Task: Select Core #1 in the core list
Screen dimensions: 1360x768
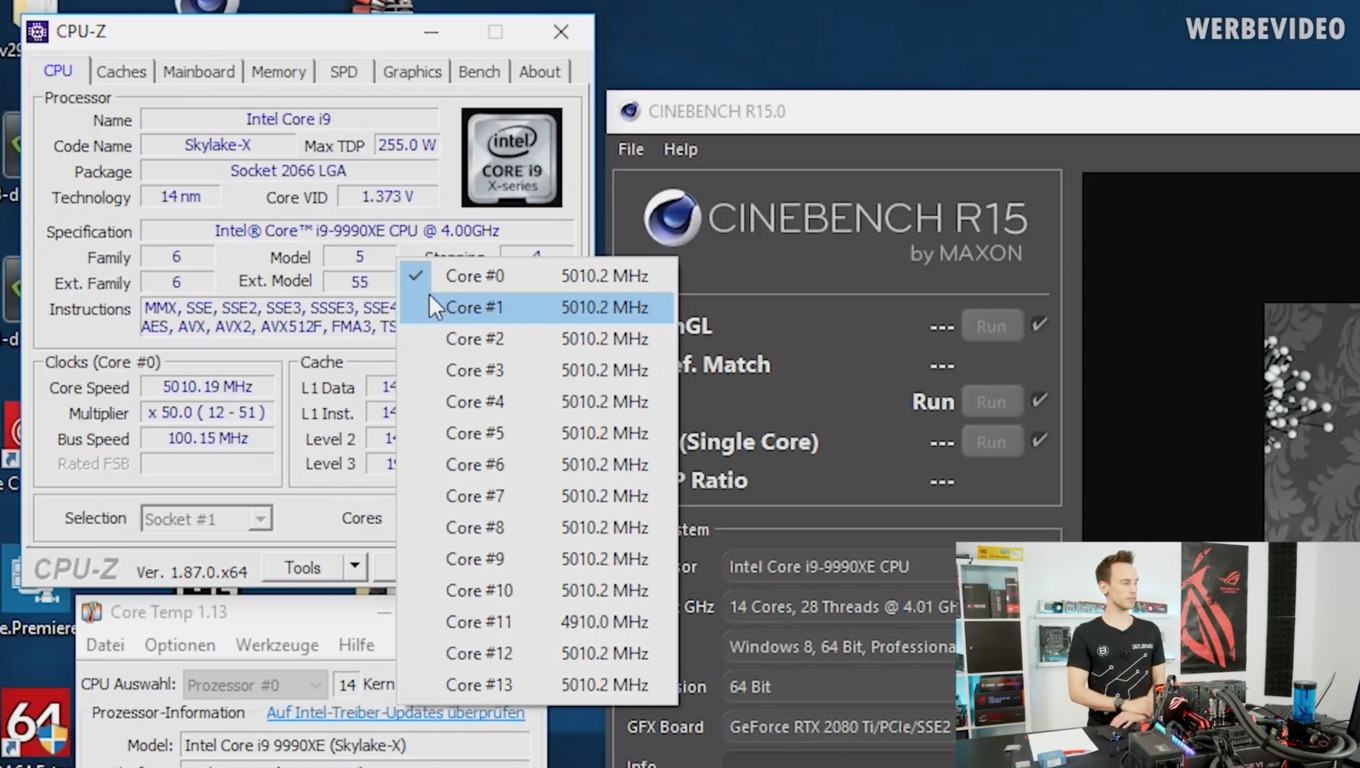Action: point(537,307)
